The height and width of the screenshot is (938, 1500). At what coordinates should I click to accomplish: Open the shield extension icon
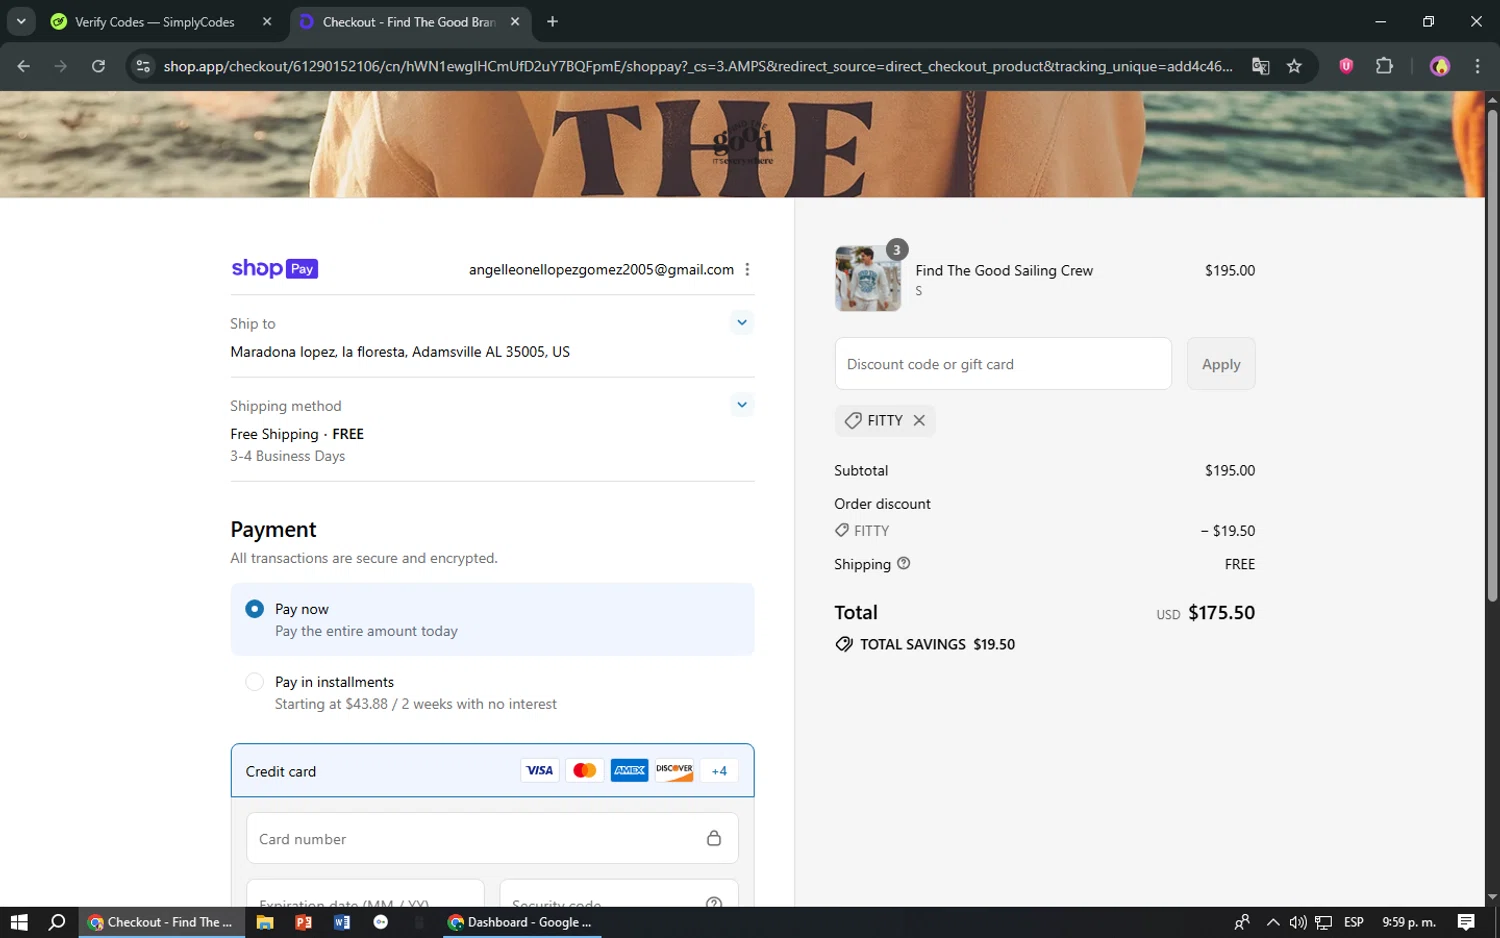click(1346, 66)
